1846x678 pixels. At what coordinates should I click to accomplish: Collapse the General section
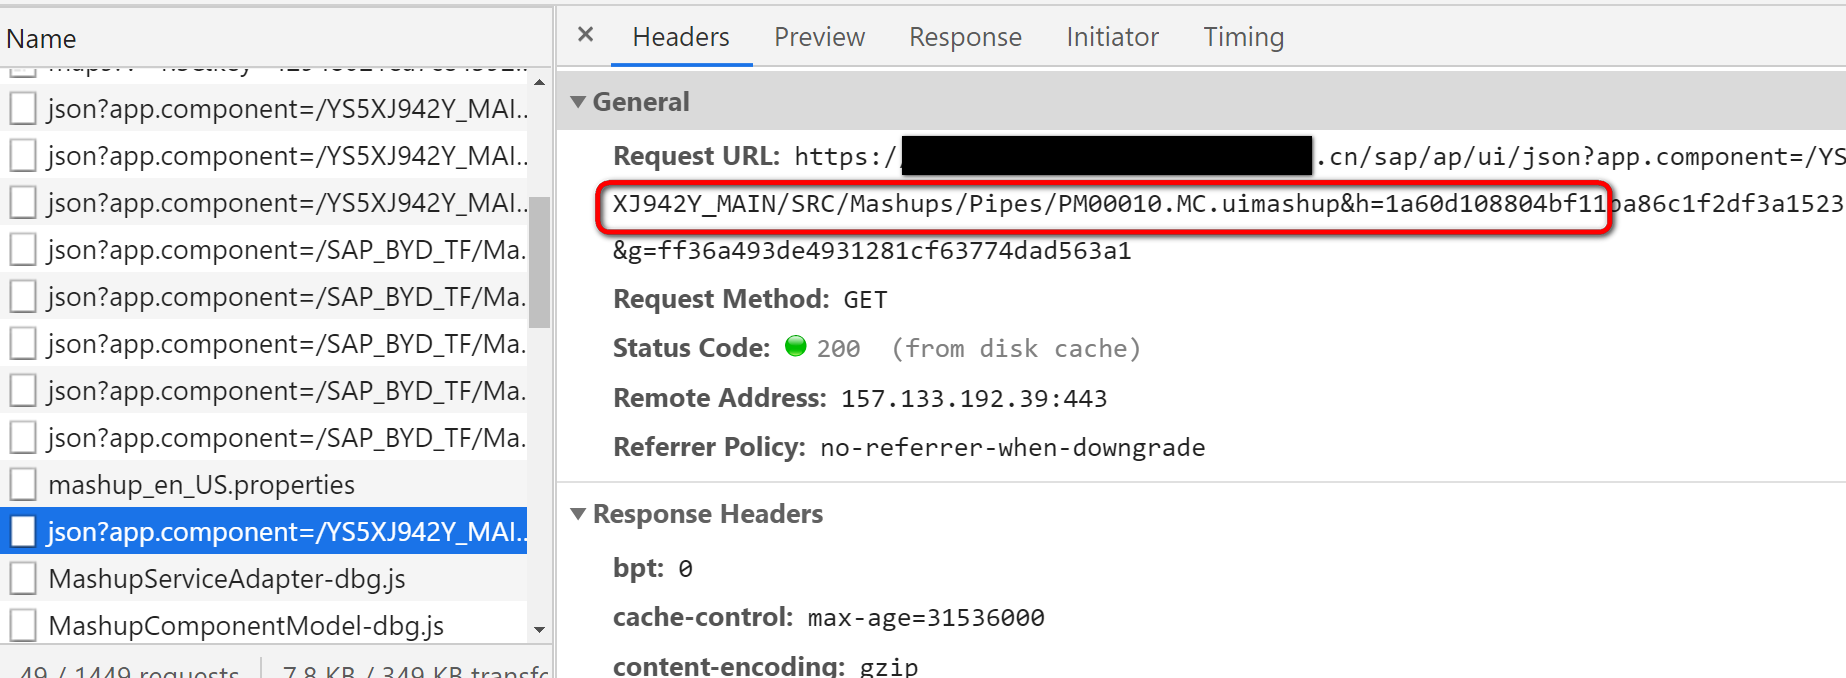(x=578, y=102)
